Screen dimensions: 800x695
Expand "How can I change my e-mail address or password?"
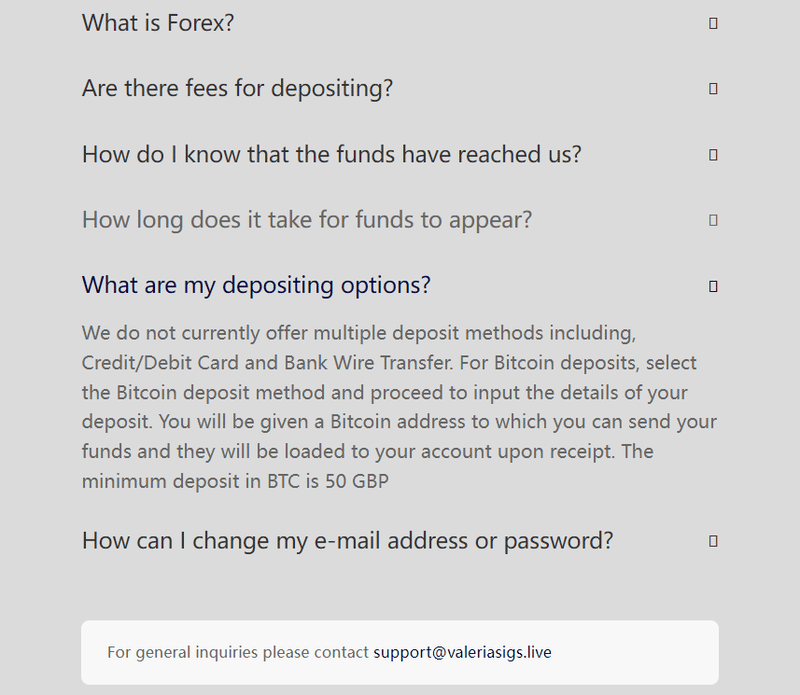[347, 540]
